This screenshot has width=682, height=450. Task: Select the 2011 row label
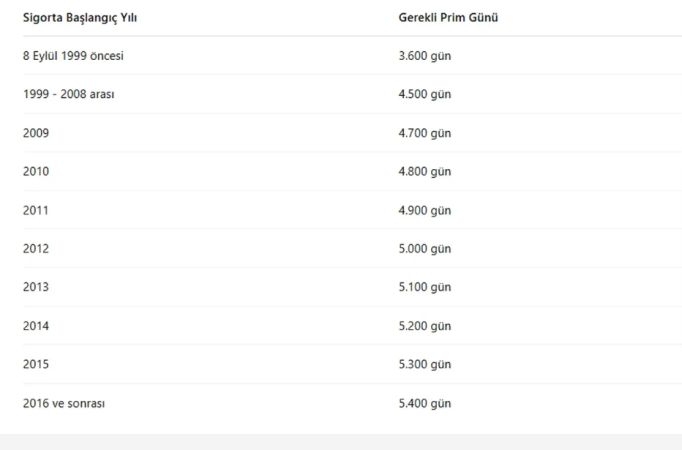pos(36,210)
